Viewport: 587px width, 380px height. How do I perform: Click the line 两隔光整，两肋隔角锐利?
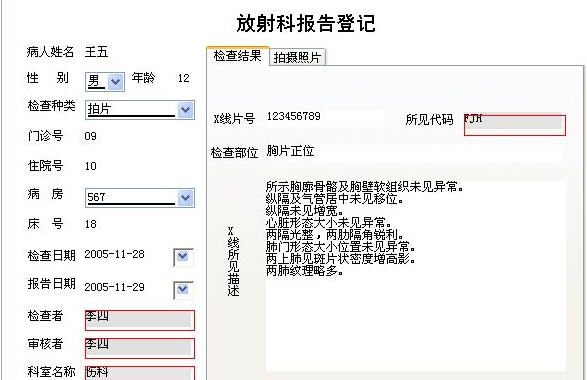(335, 234)
